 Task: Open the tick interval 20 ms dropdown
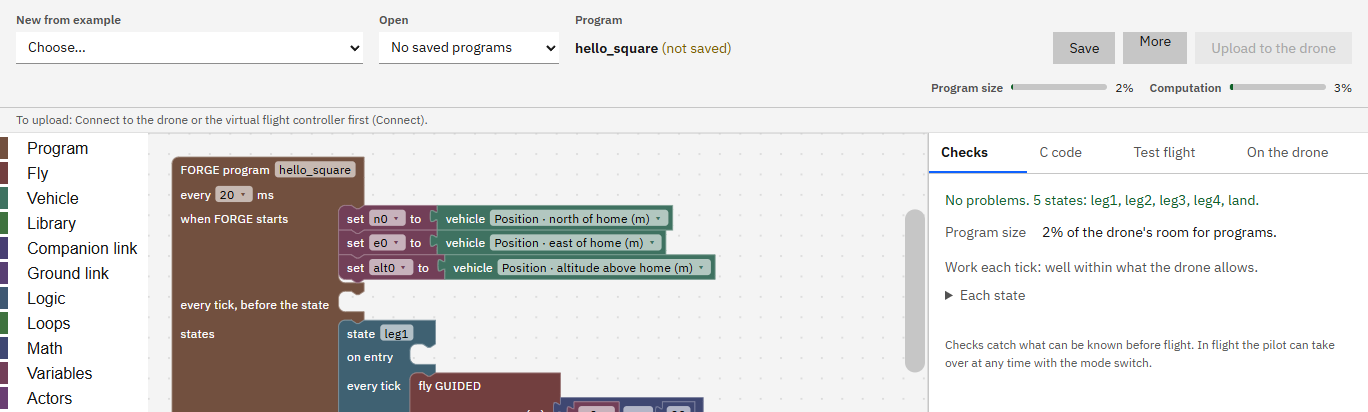(x=233, y=195)
